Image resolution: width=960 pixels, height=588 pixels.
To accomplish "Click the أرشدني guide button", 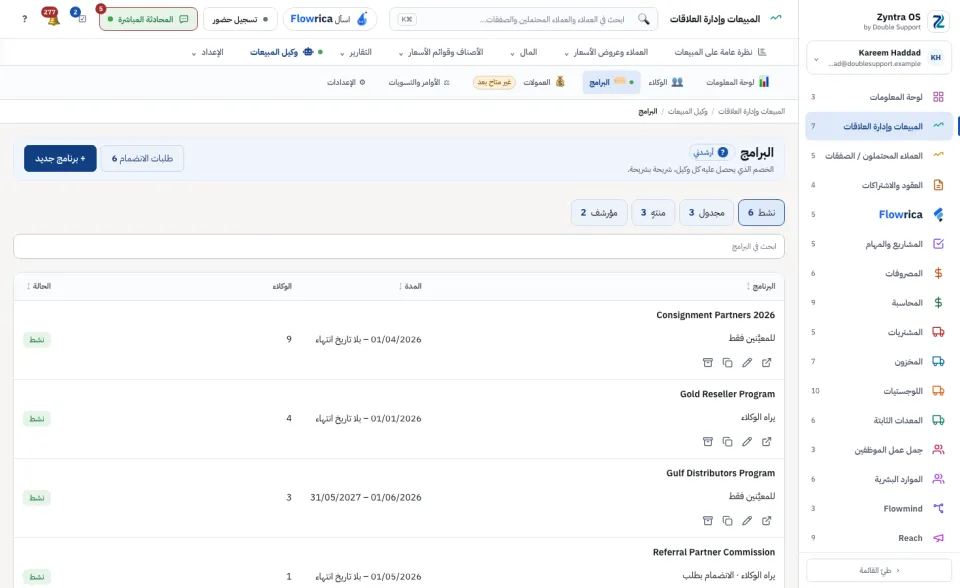I will click(x=711, y=152).
